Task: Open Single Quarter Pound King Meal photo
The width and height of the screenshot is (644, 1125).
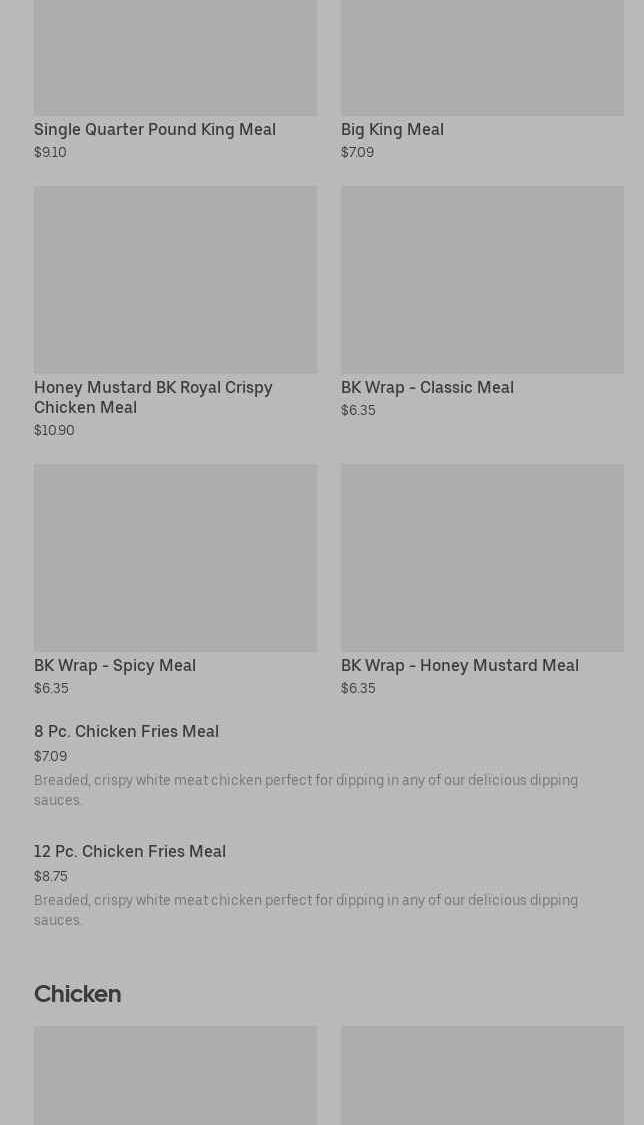Action: (175, 58)
